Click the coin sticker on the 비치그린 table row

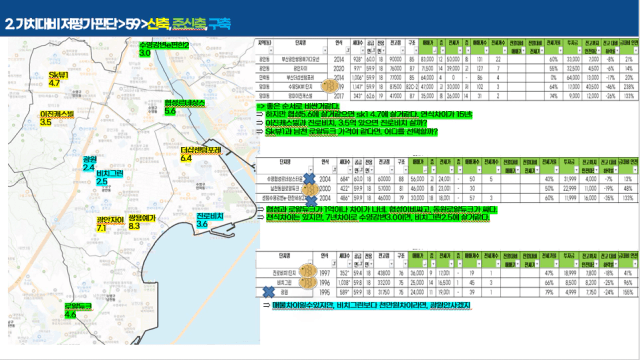point(308,282)
